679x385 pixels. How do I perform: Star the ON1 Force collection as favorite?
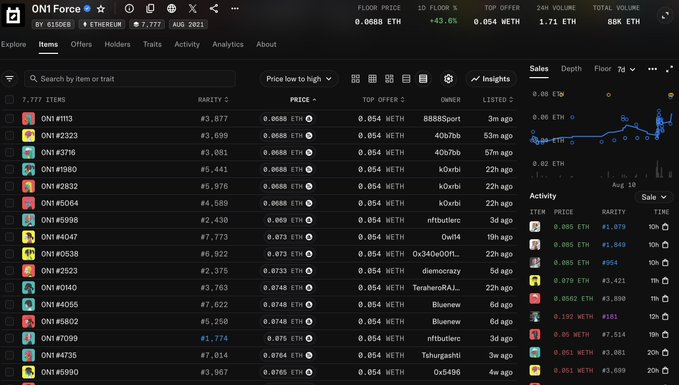101,9
